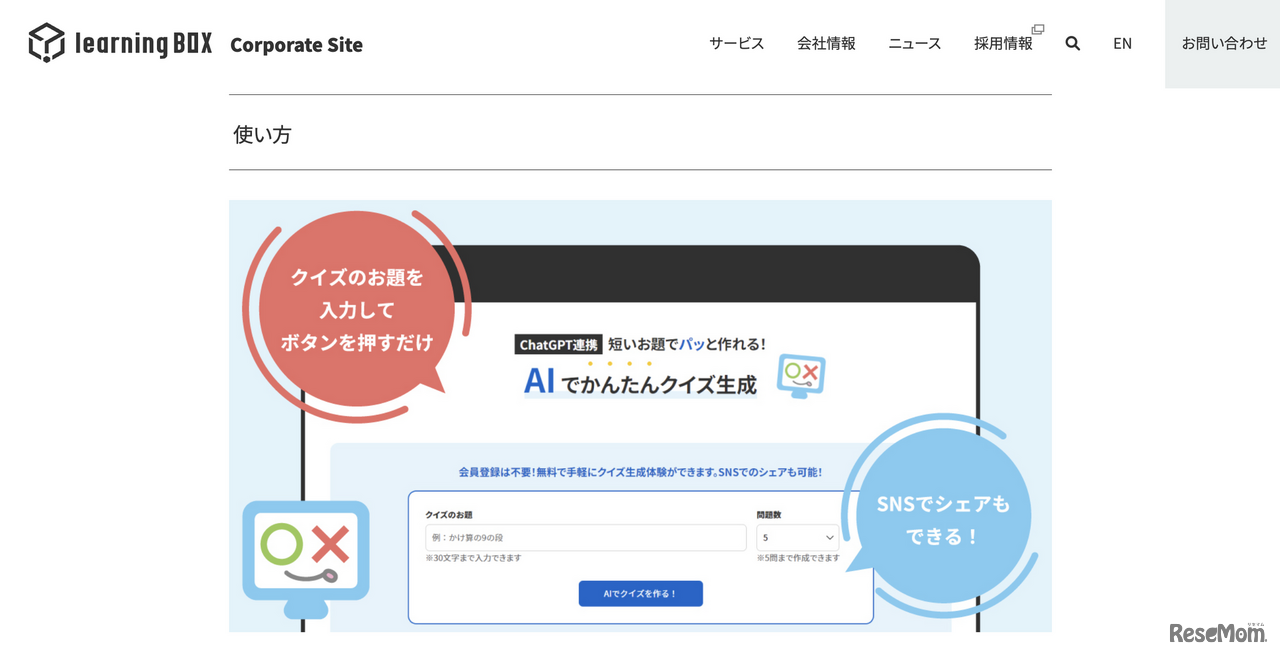Screen dimensions: 1280x656
Task: Click the ※30文字まで入力できます note
Action: tap(473, 558)
